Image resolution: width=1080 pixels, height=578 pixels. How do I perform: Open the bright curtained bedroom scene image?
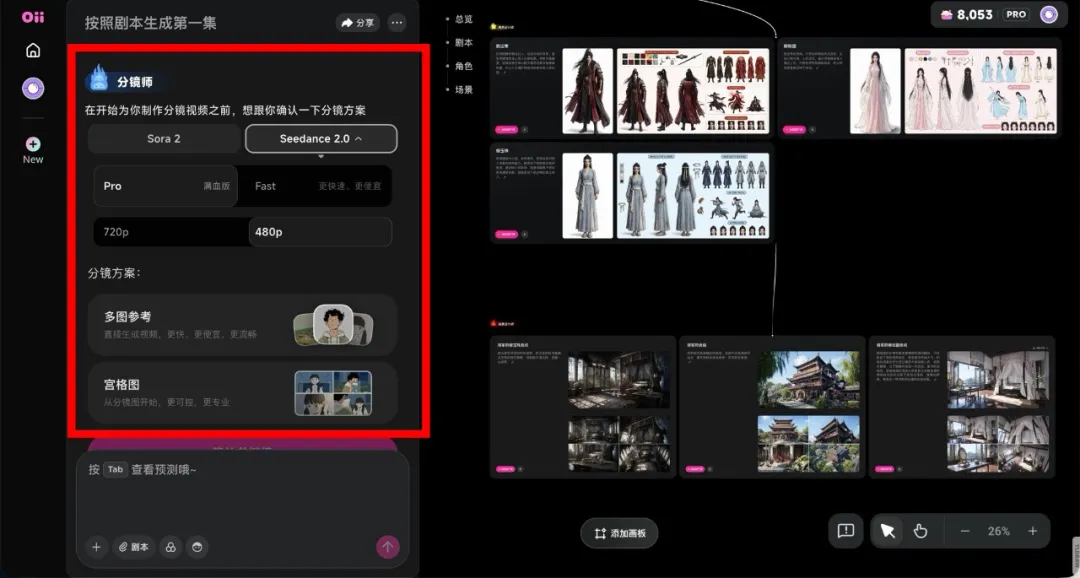click(999, 380)
